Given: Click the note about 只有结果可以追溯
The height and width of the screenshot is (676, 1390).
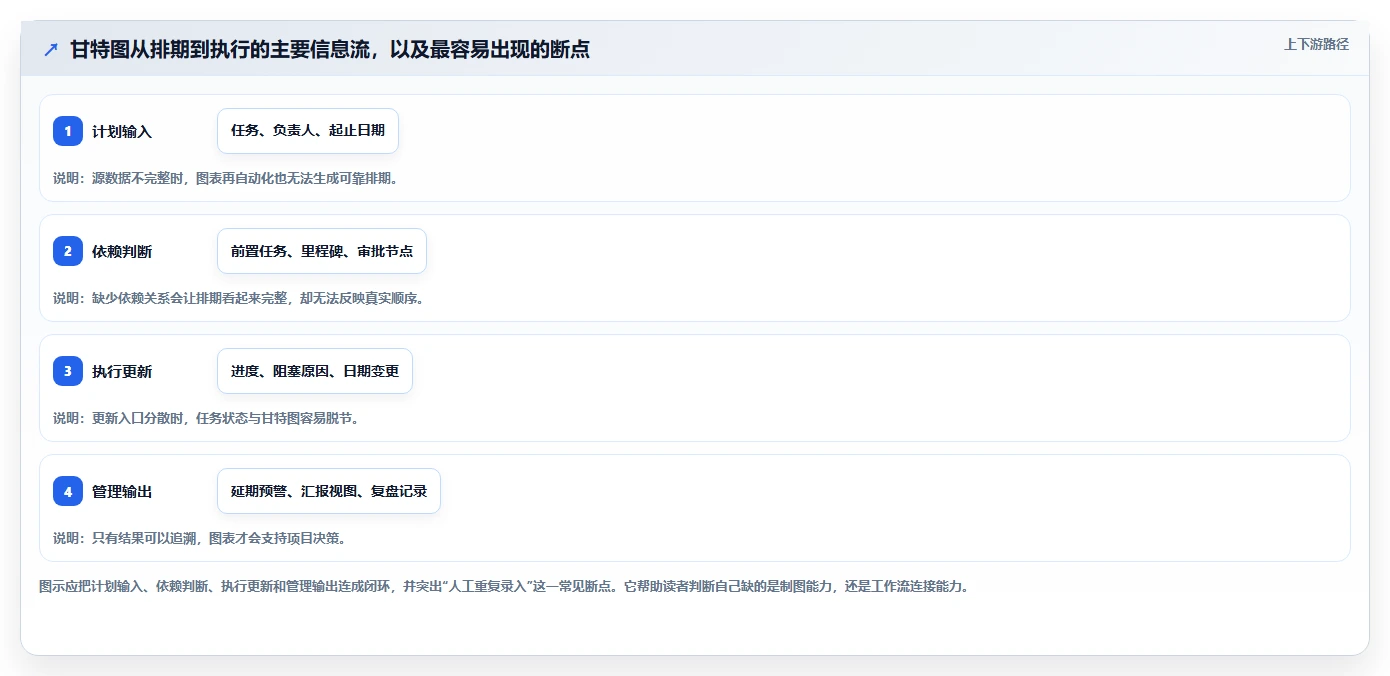Looking at the screenshot, I should pyautogui.click(x=199, y=538).
